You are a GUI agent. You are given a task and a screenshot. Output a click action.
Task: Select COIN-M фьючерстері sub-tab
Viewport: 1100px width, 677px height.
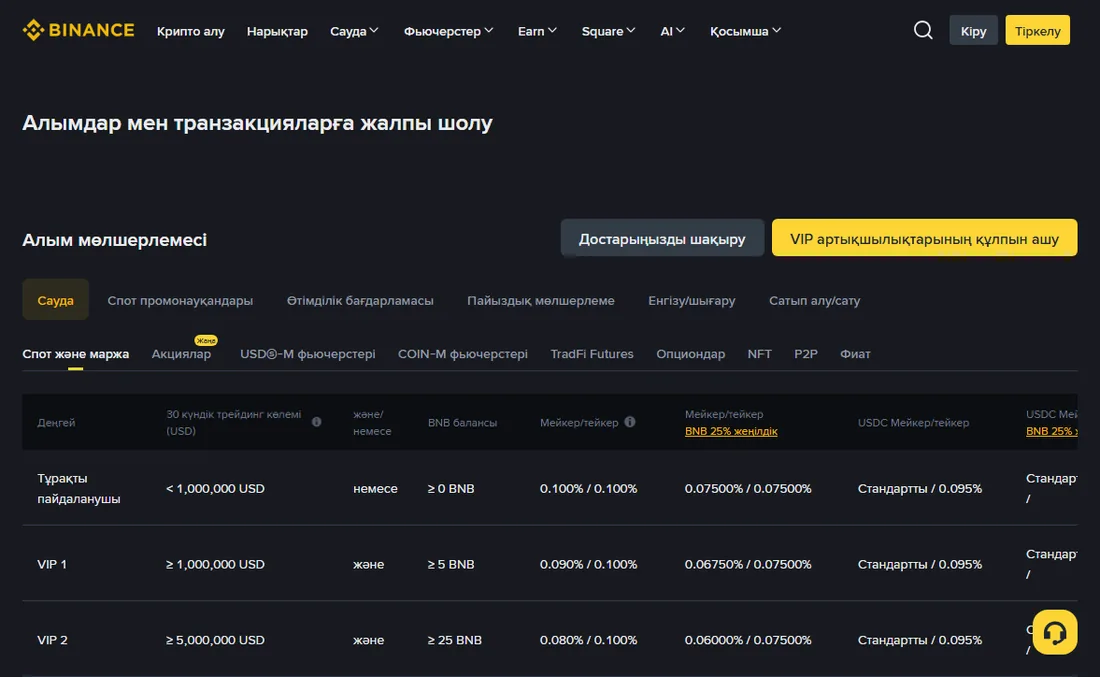coord(462,354)
